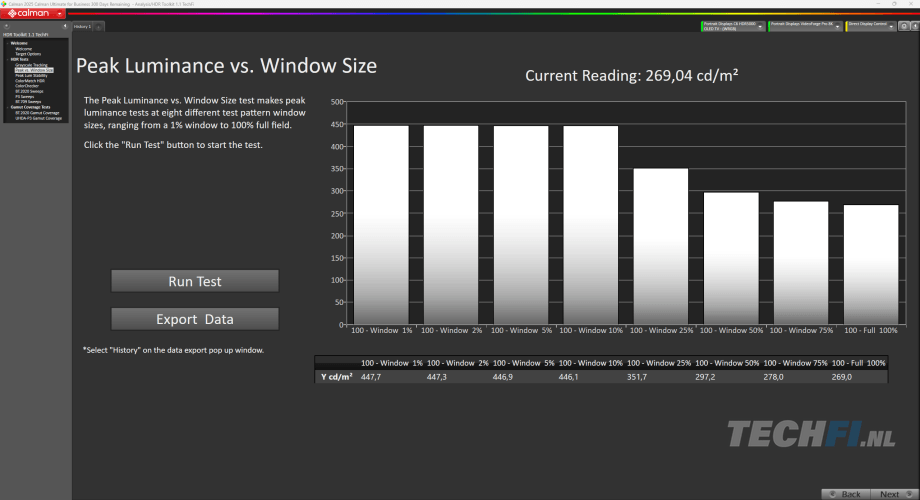The width and height of the screenshot is (920, 500).
Task: Click the Export Data button
Action: 195,319
